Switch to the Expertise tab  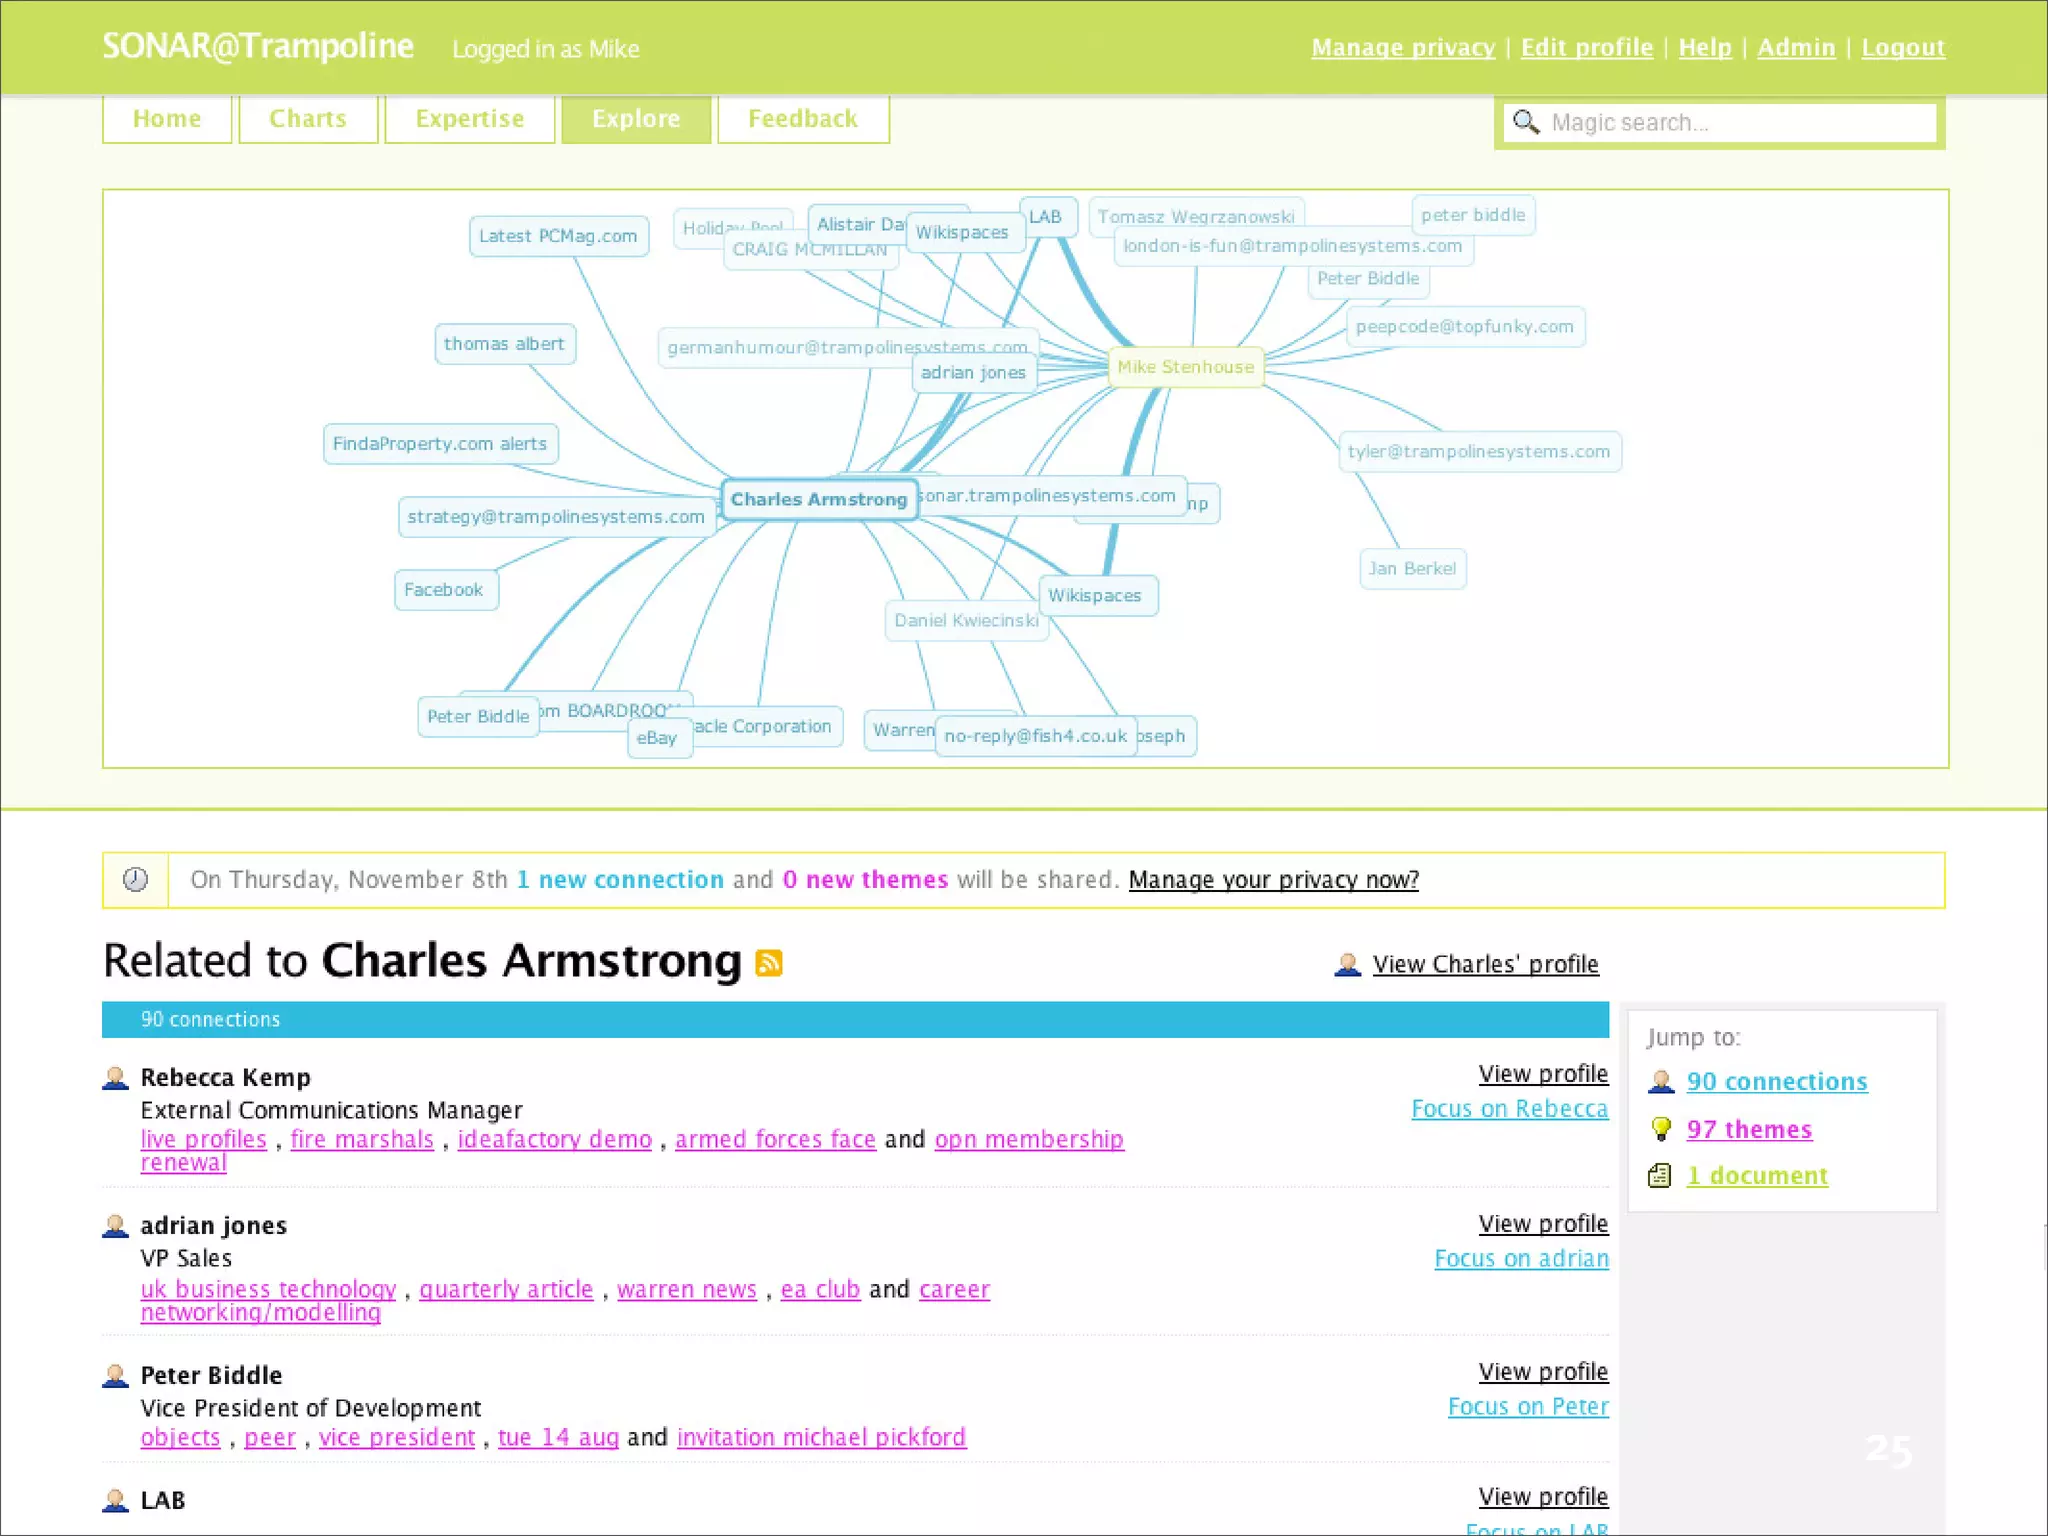click(469, 119)
